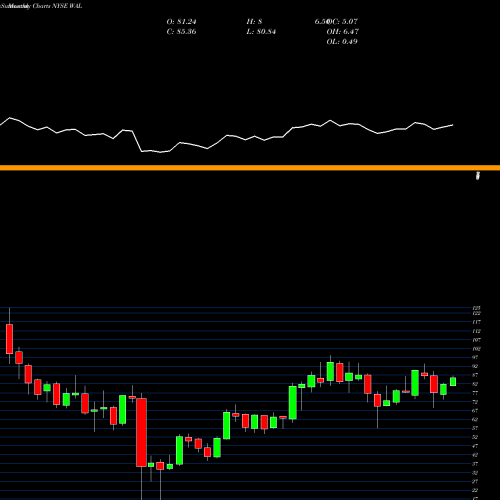Click the 32 price axis label

[x=475, y=473]
